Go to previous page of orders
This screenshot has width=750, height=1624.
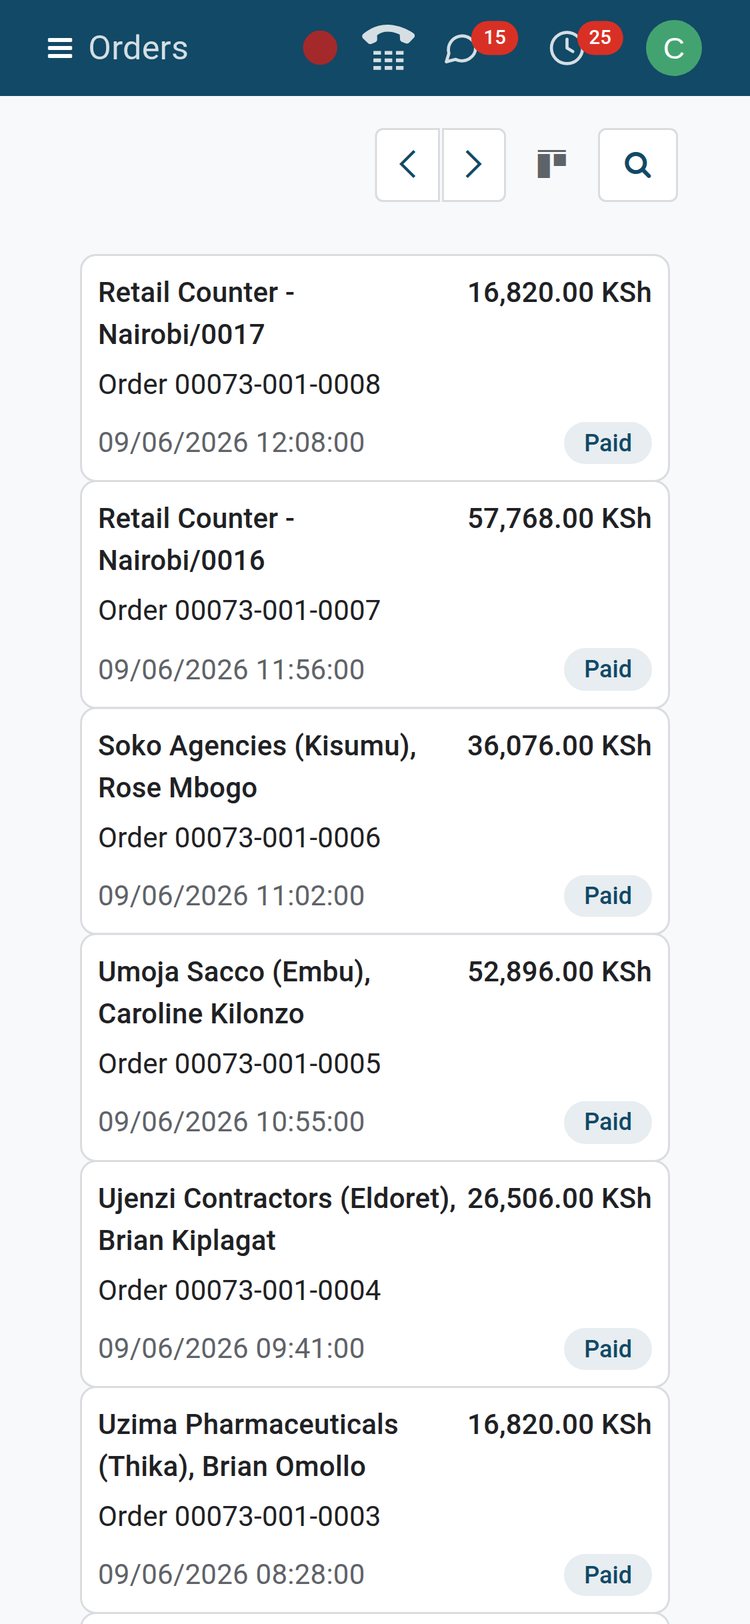pyautogui.click(x=407, y=165)
